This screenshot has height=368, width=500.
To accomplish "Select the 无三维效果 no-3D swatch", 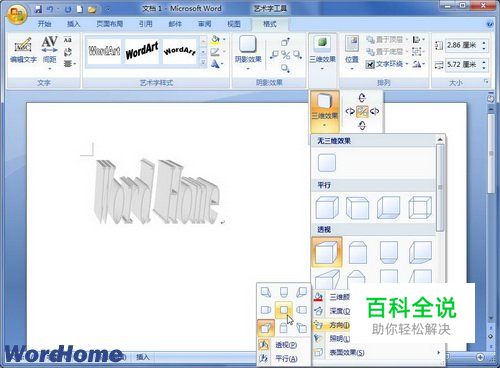I will click(x=327, y=163).
